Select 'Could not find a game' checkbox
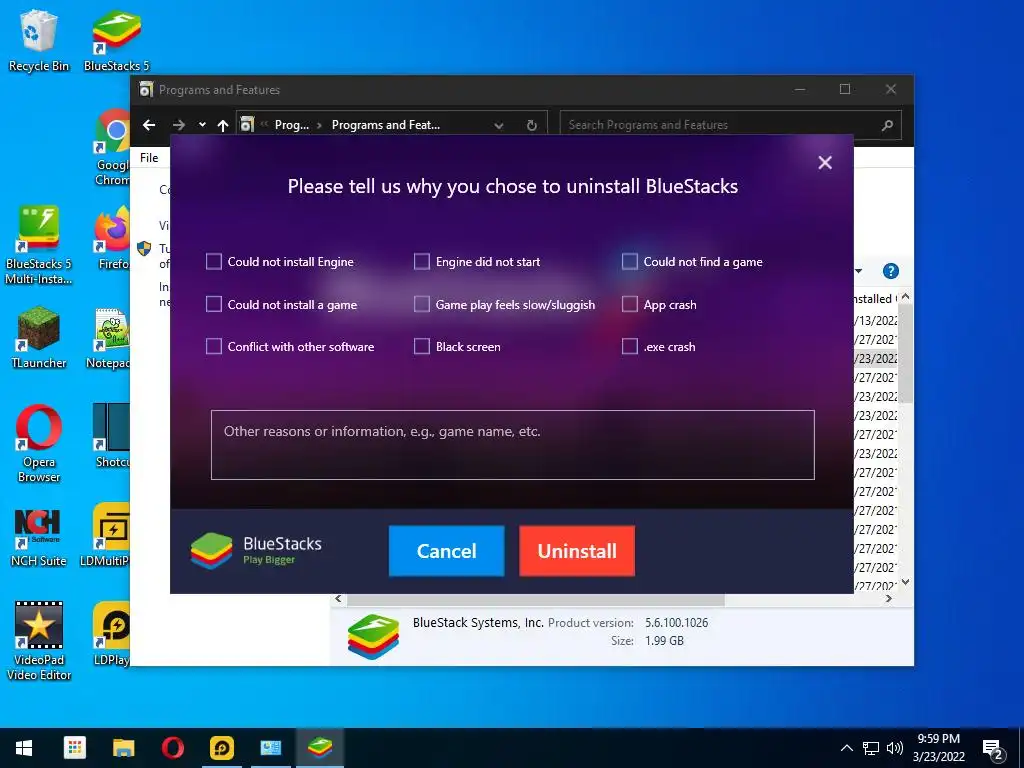This screenshot has width=1024, height=768. click(630, 262)
